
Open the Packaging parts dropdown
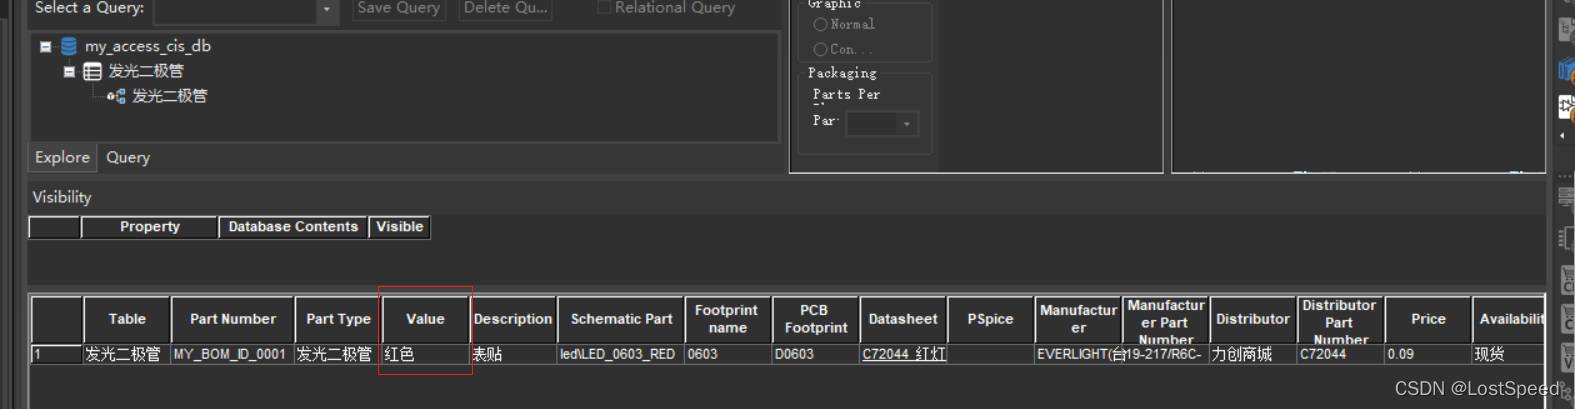pos(906,124)
